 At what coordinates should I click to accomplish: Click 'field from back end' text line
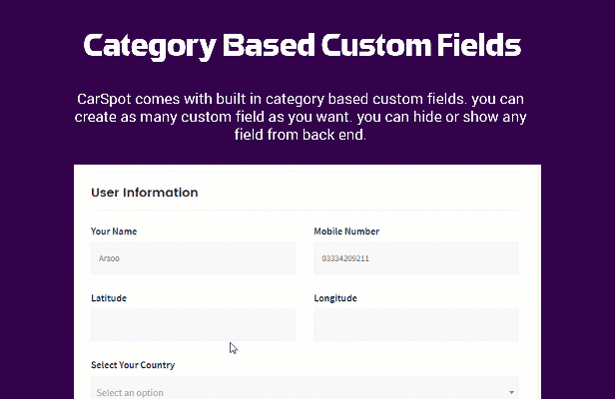coord(300,135)
